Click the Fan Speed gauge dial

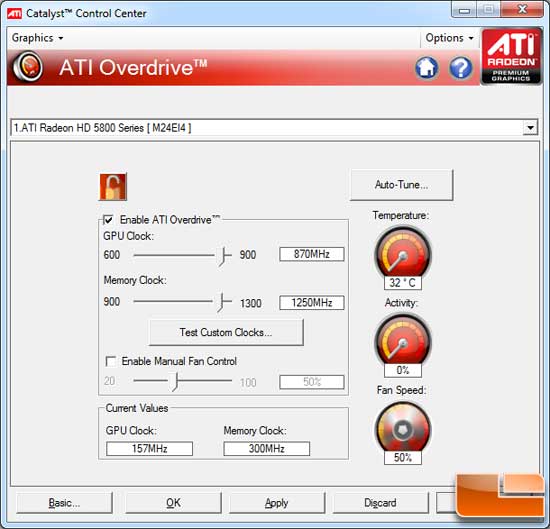tap(403, 427)
